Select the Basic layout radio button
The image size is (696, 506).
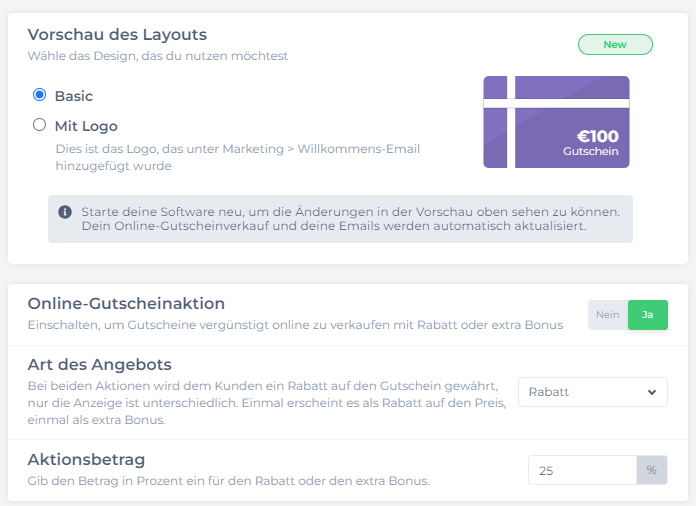coord(40,95)
